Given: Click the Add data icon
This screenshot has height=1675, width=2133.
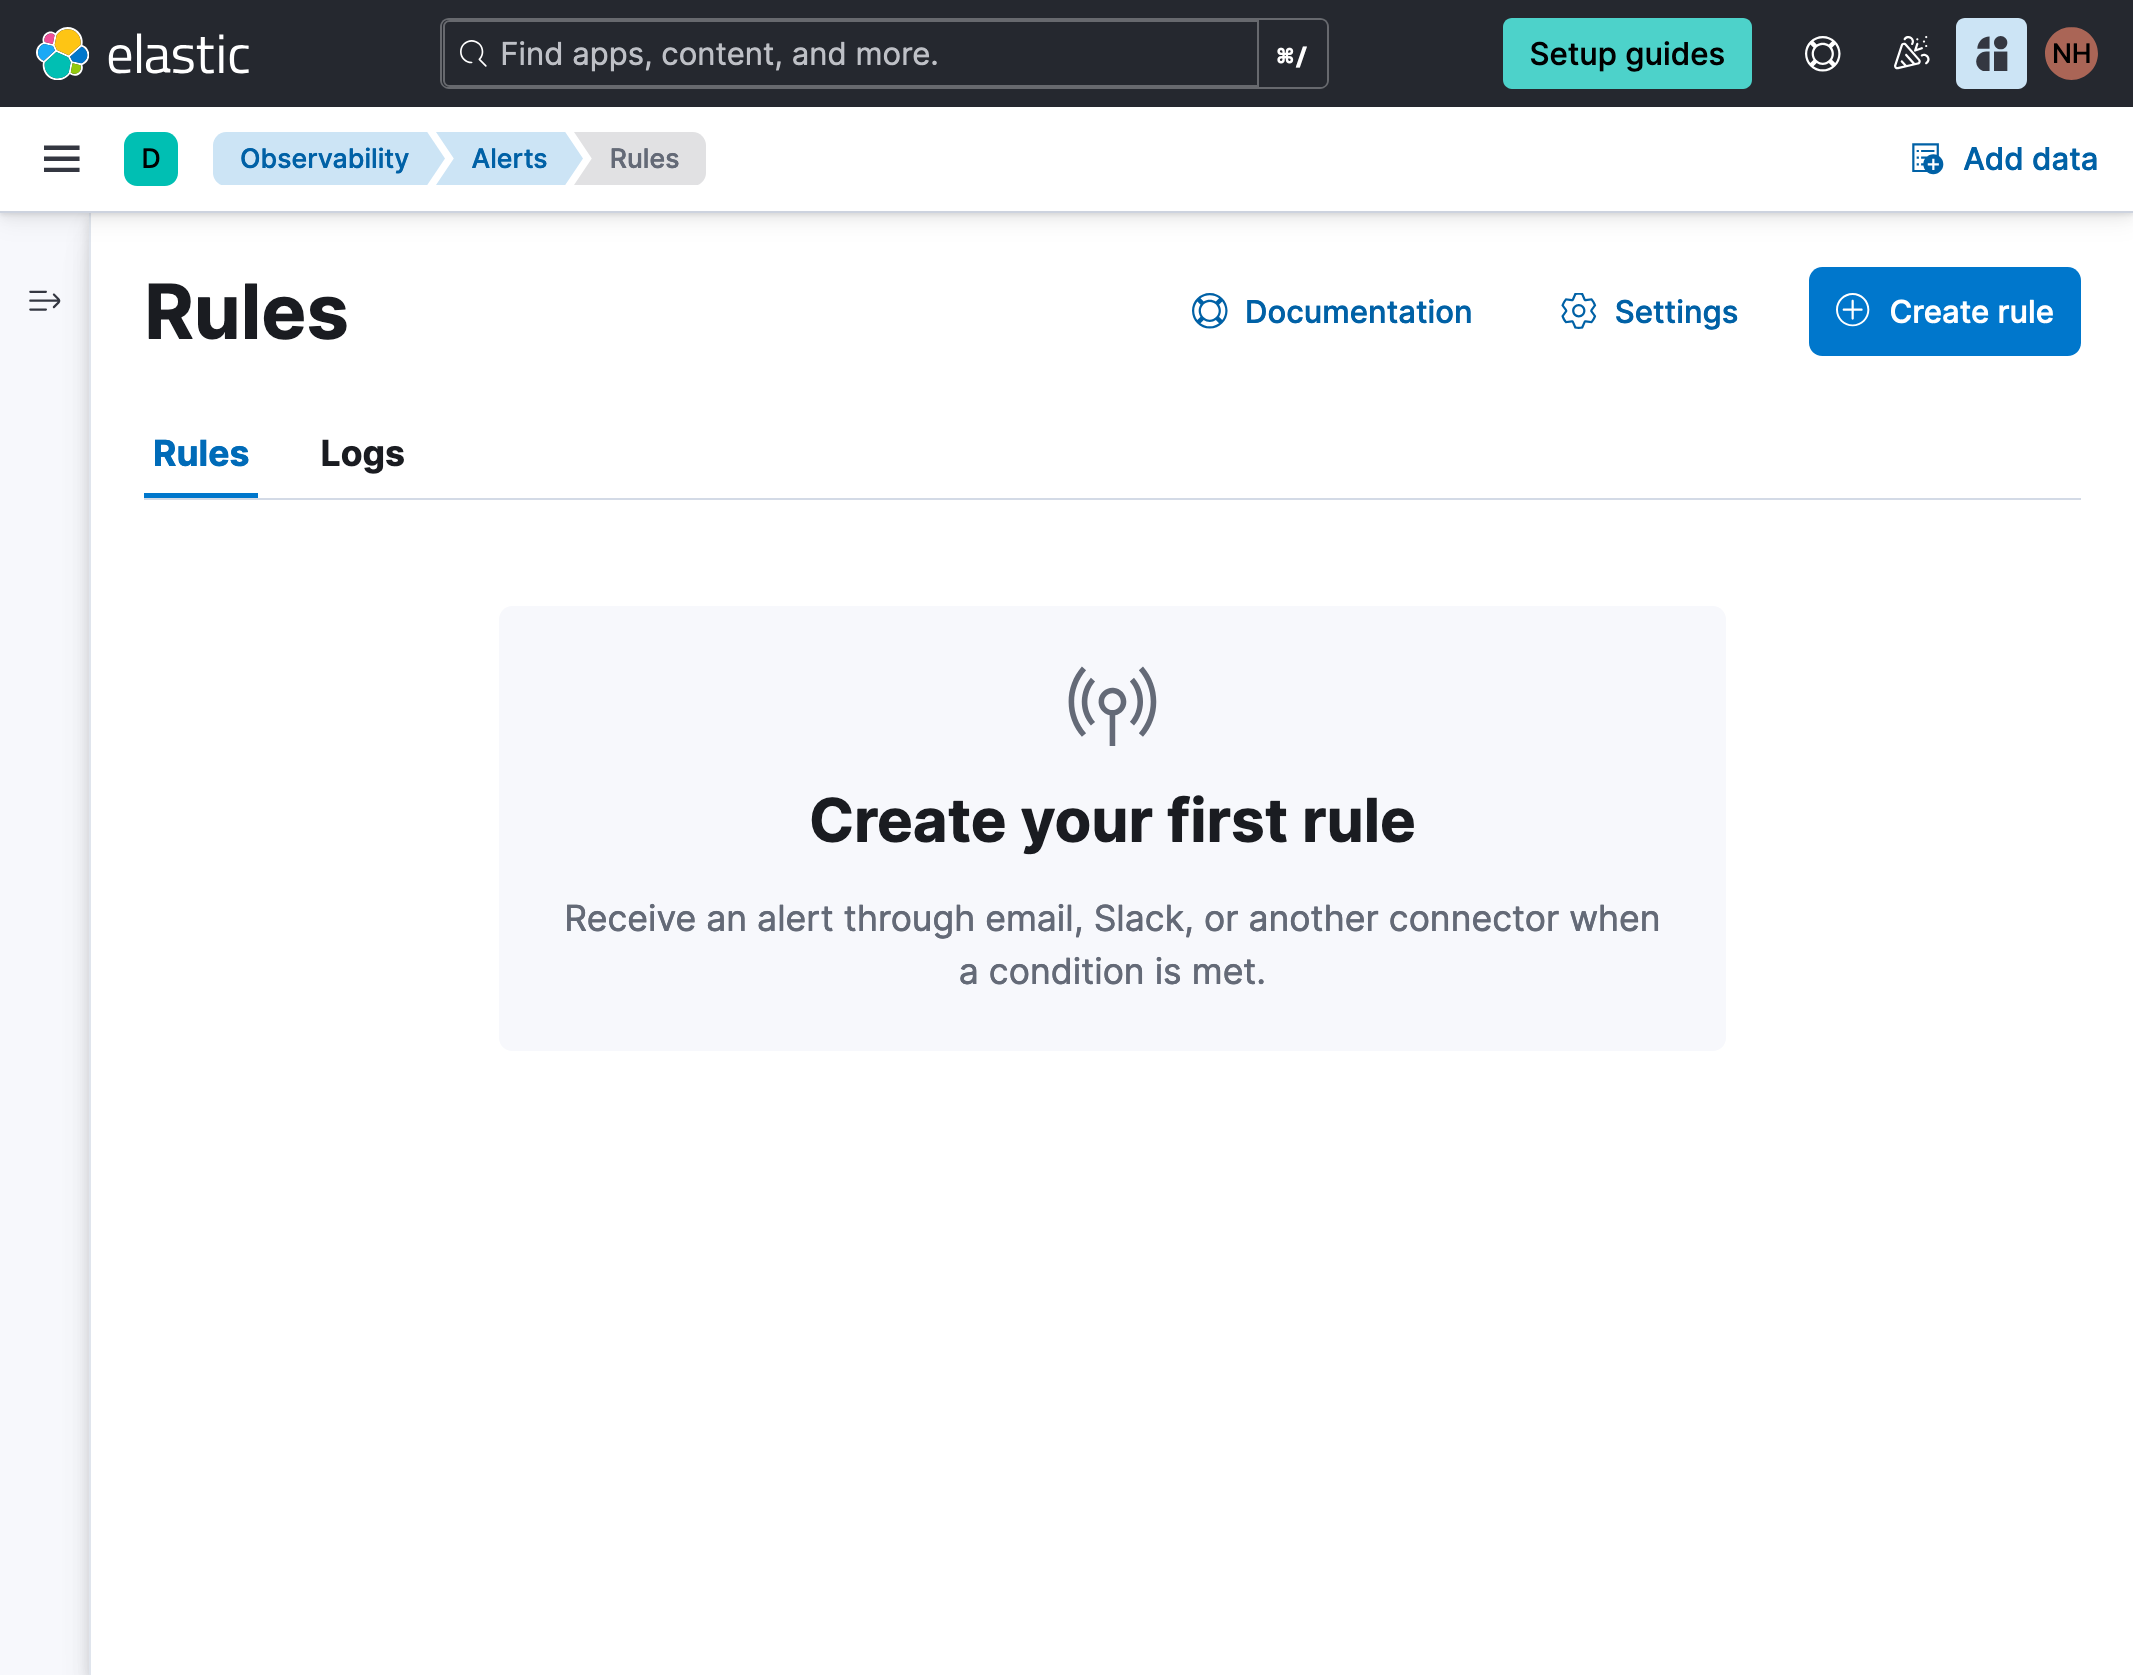Looking at the screenshot, I should point(1927,158).
